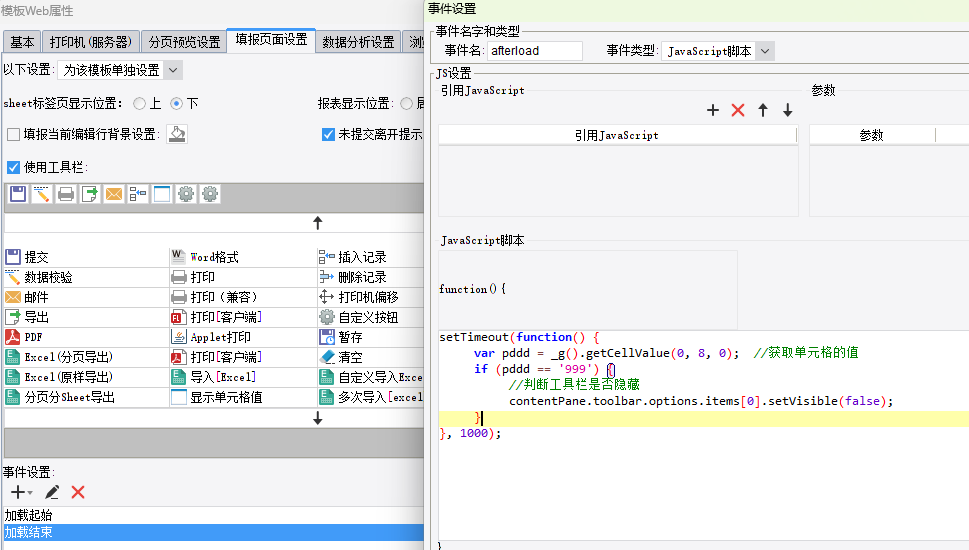Click the email envelope icon in toolbar preview
Screen dimensions: 969x550
coord(114,194)
